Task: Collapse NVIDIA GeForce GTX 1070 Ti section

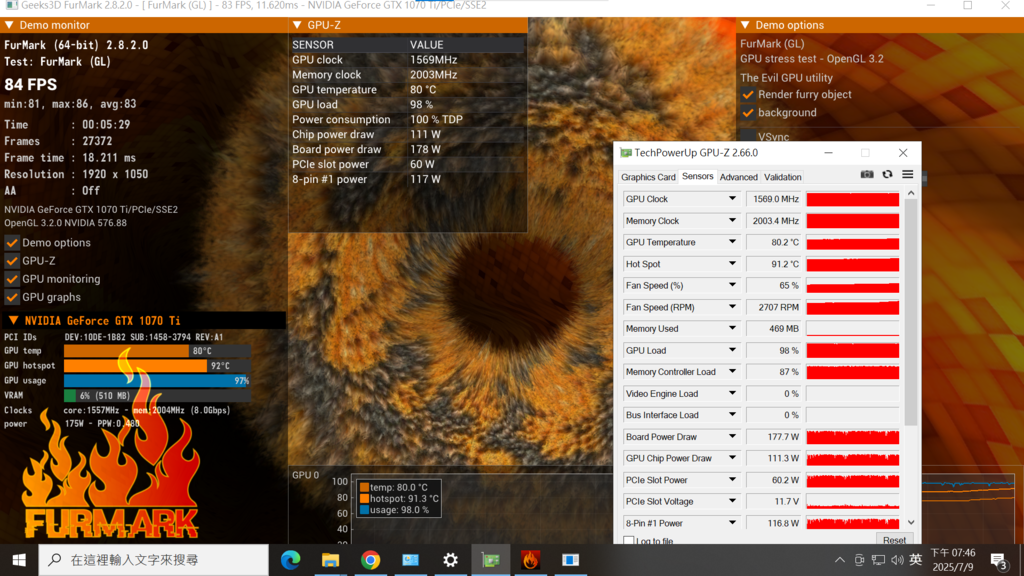Action: [13, 321]
